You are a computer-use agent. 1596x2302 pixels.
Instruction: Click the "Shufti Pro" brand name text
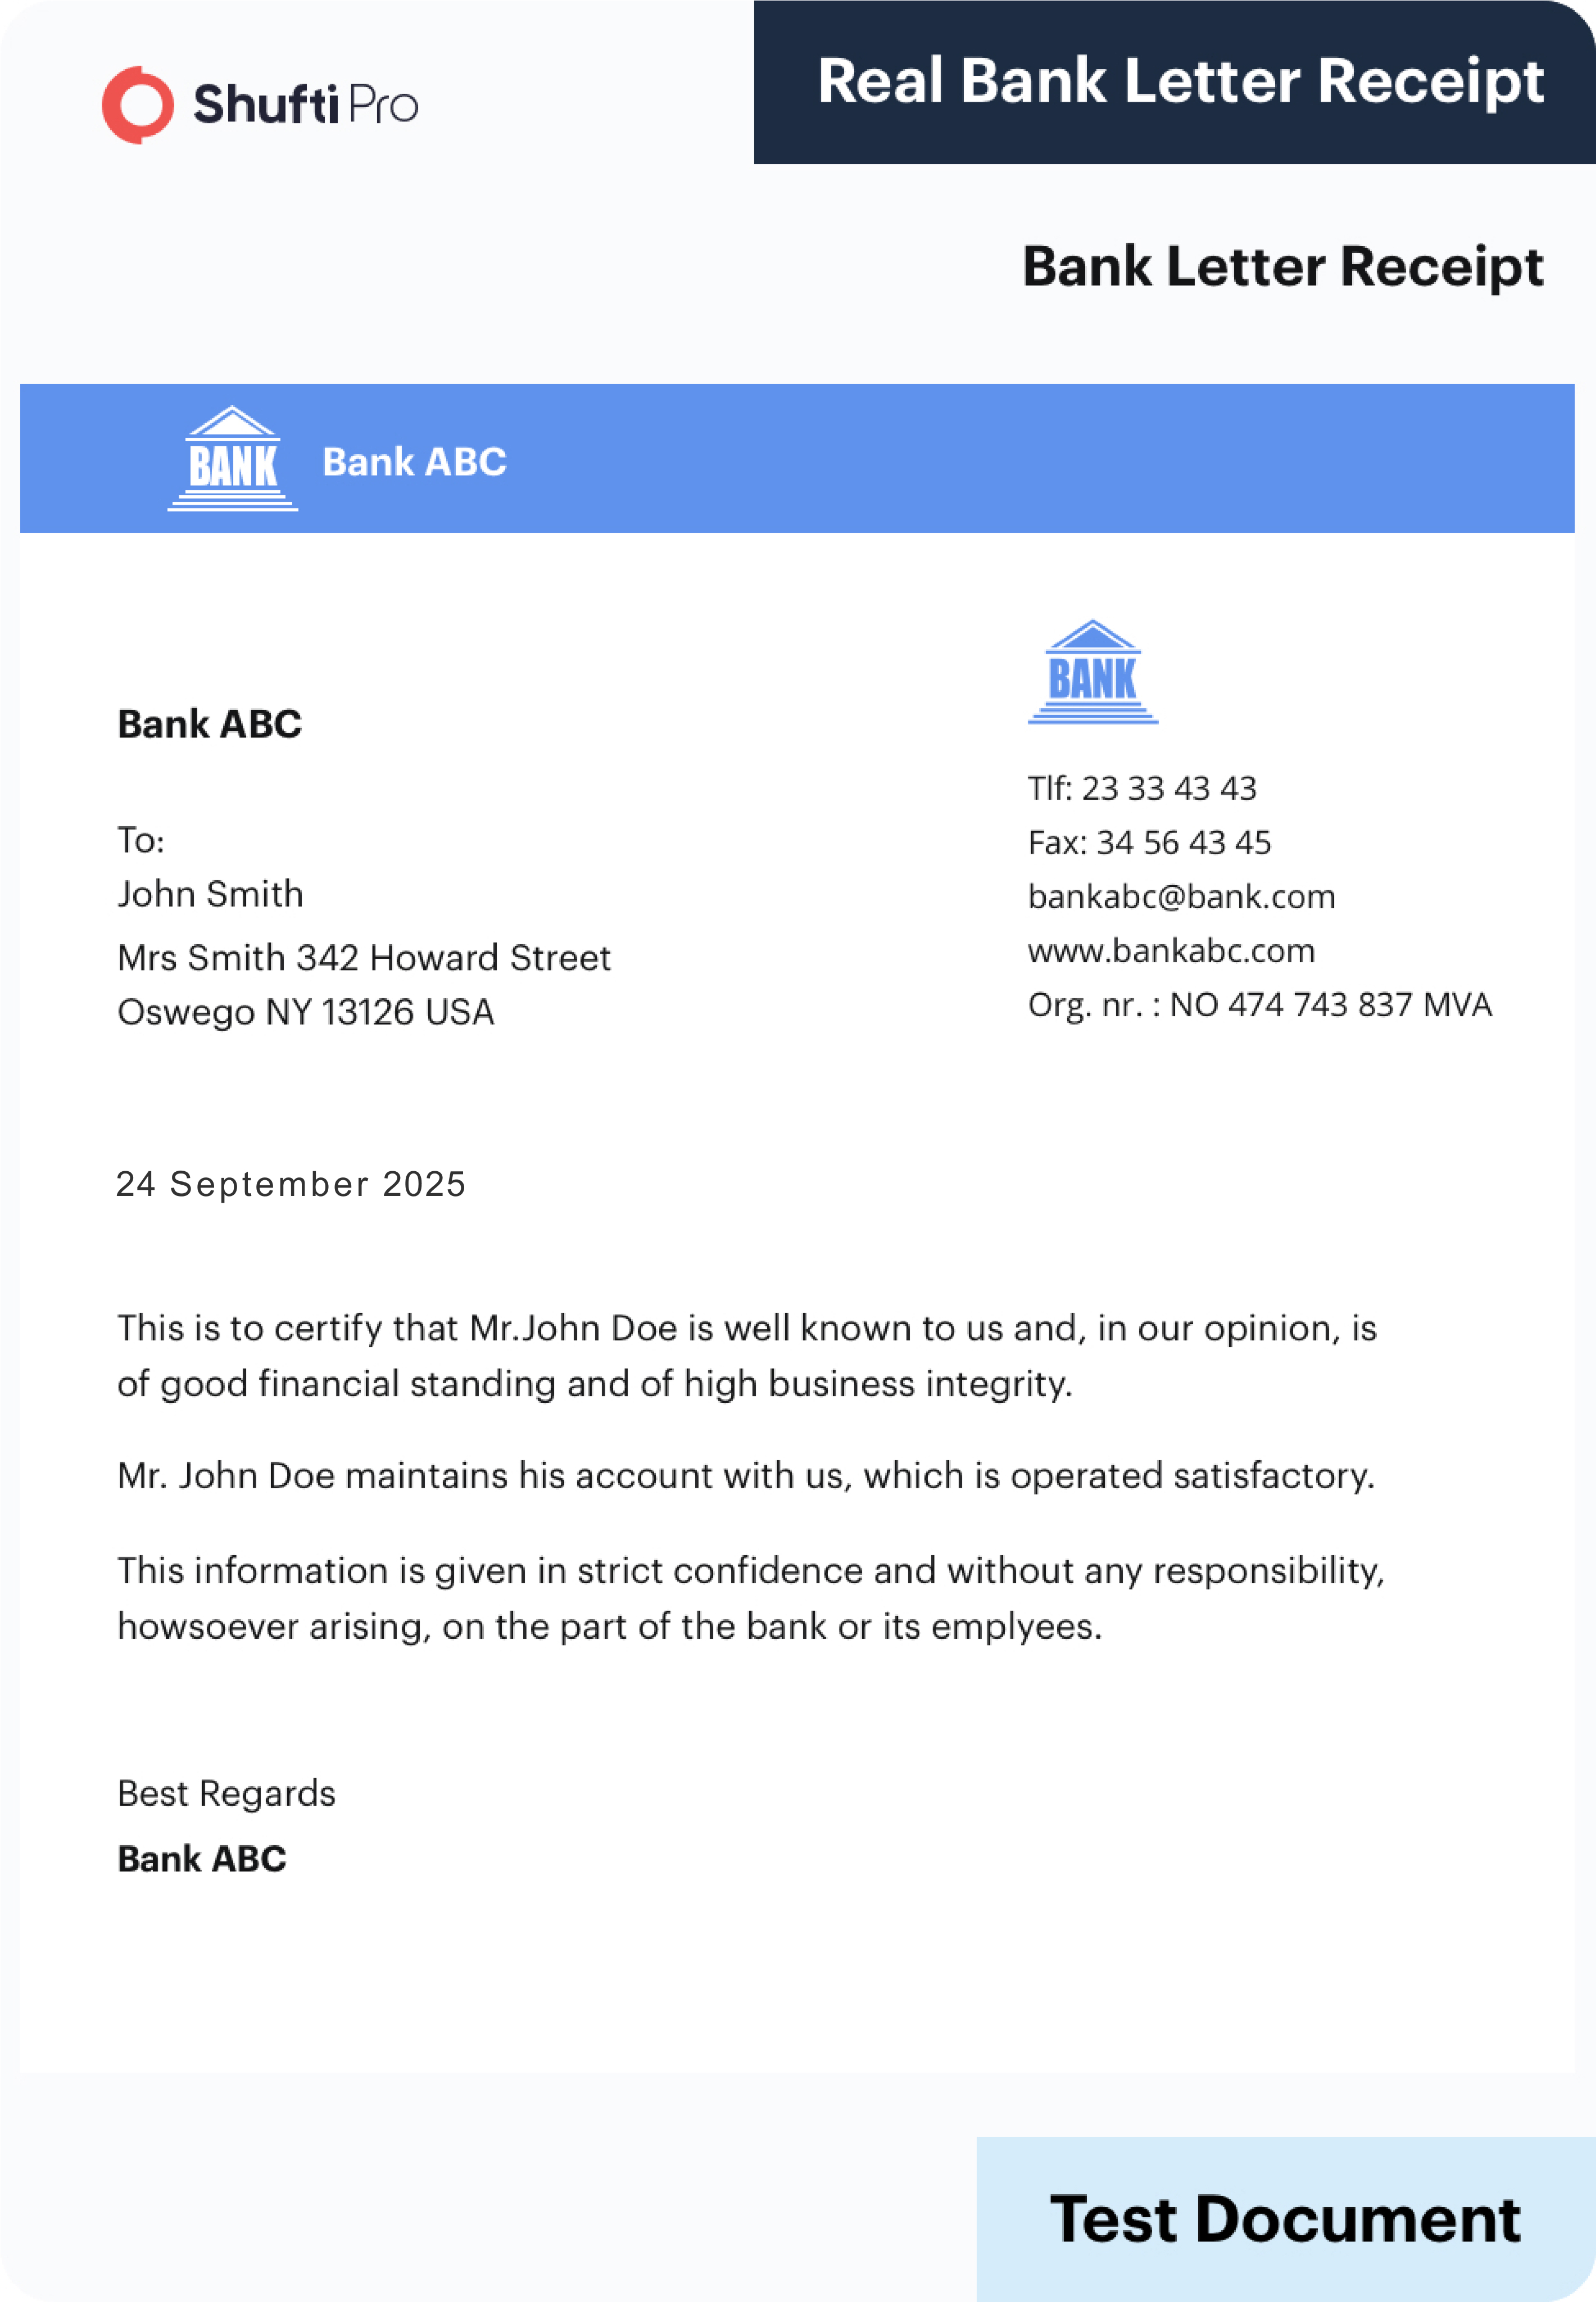pos(305,105)
